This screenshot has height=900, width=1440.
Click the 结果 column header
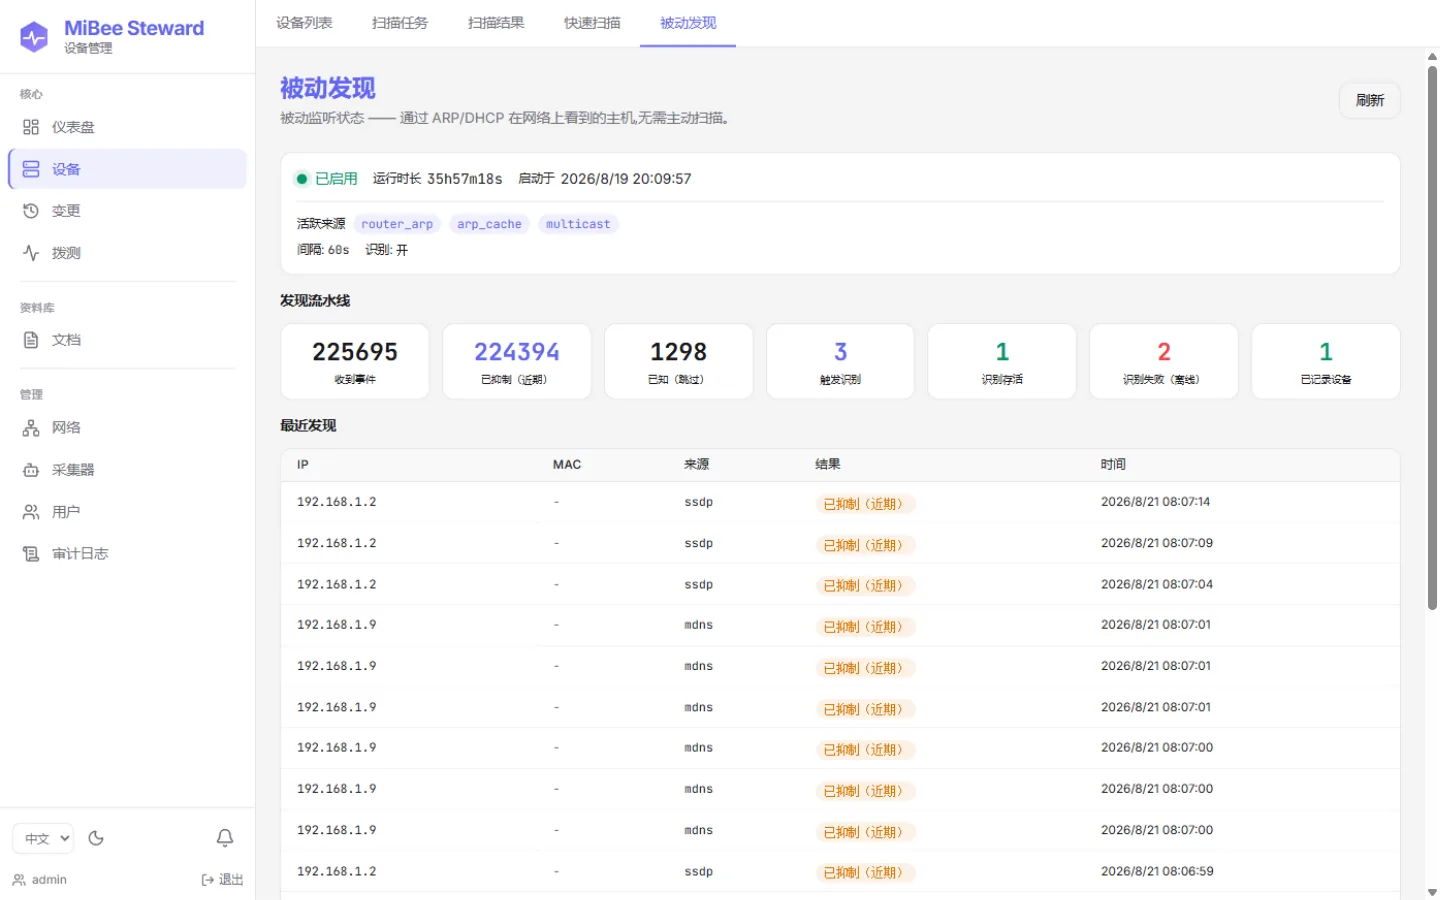pos(828,465)
